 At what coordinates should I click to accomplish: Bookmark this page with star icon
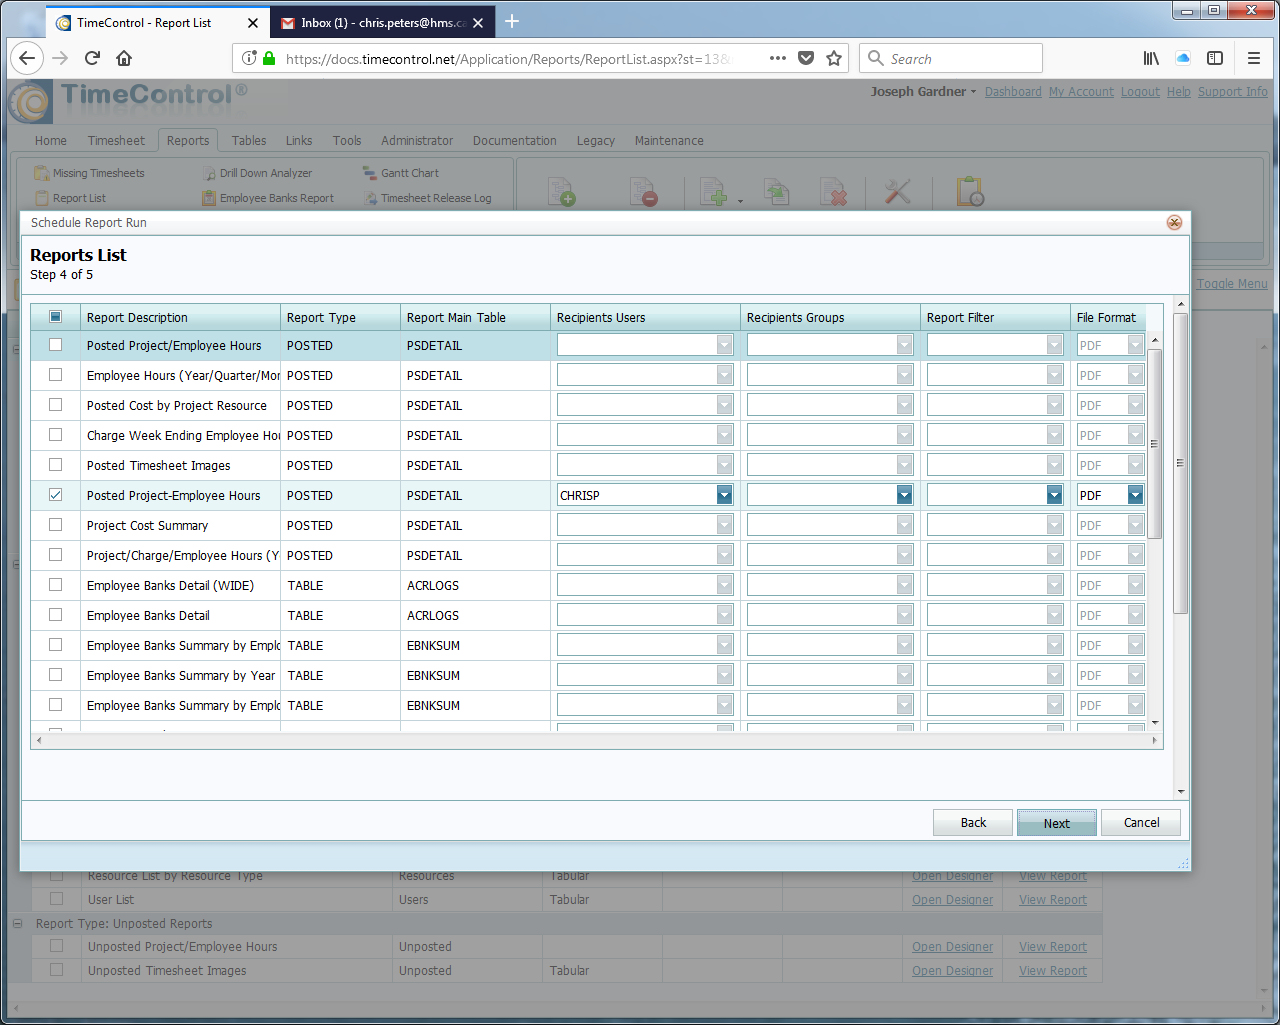[x=834, y=58]
